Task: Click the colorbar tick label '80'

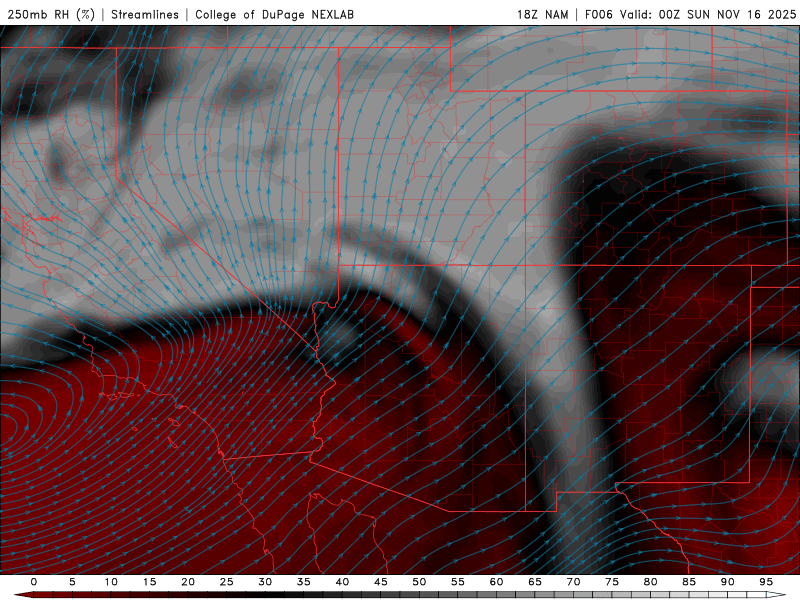Action: [650, 582]
